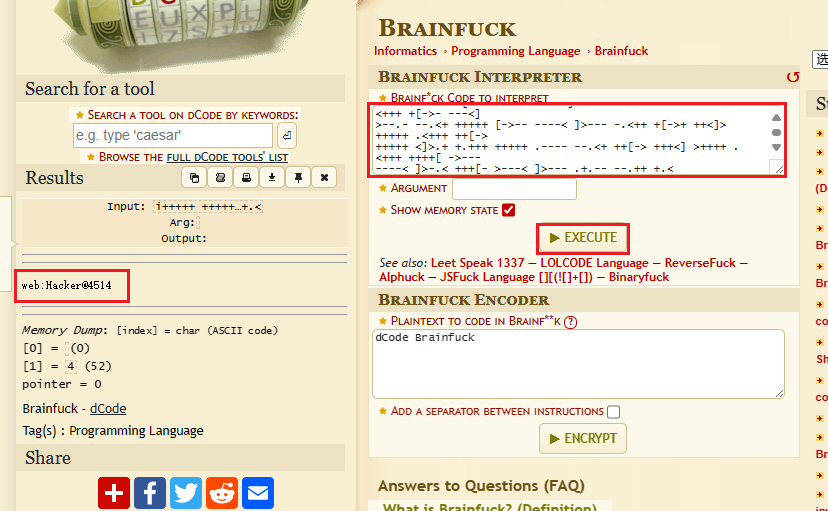Click the Argument input field

pyautogui.click(x=514, y=189)
